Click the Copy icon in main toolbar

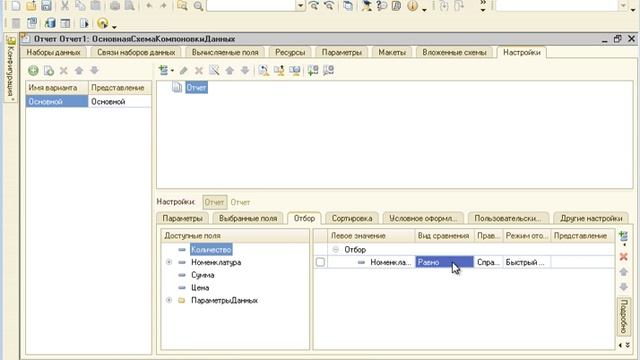[80, 5]
